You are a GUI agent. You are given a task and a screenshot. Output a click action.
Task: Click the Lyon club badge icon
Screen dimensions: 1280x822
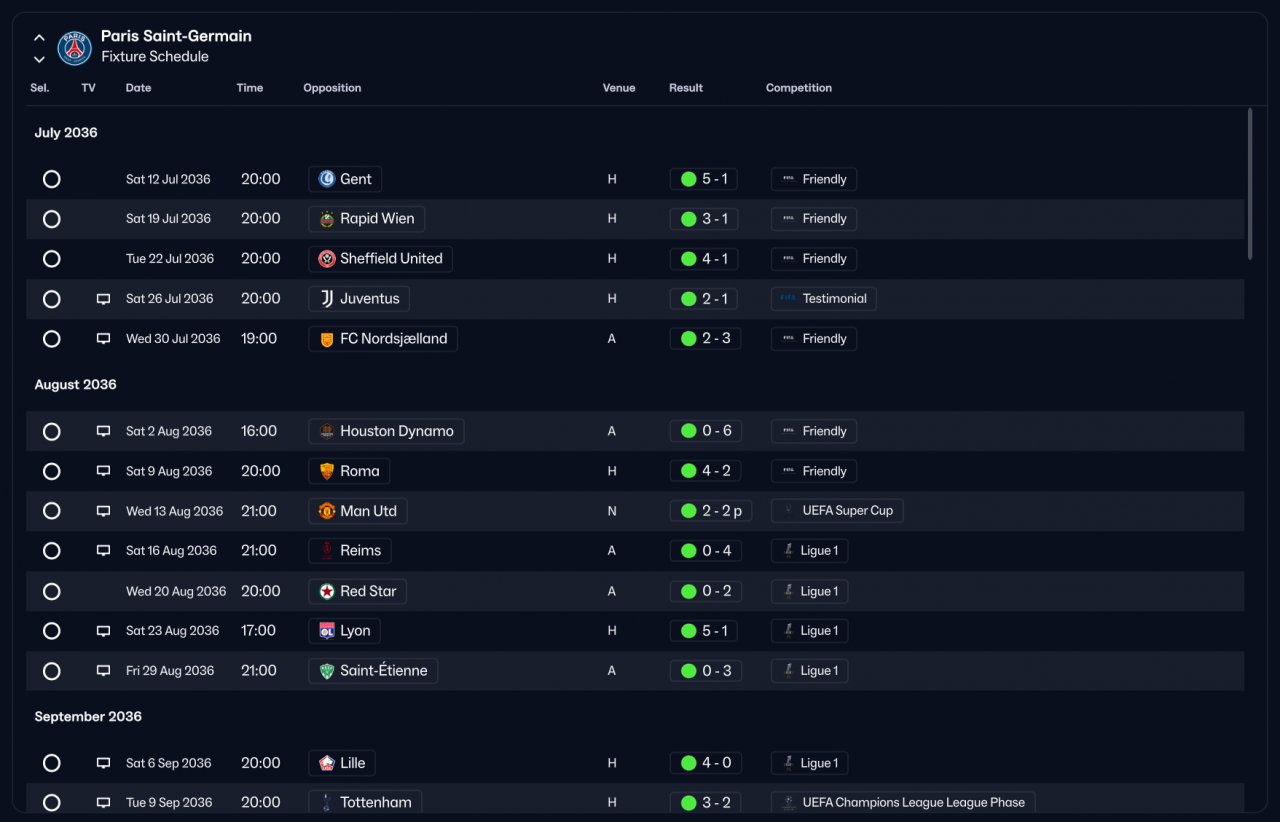tap(326, 631)
